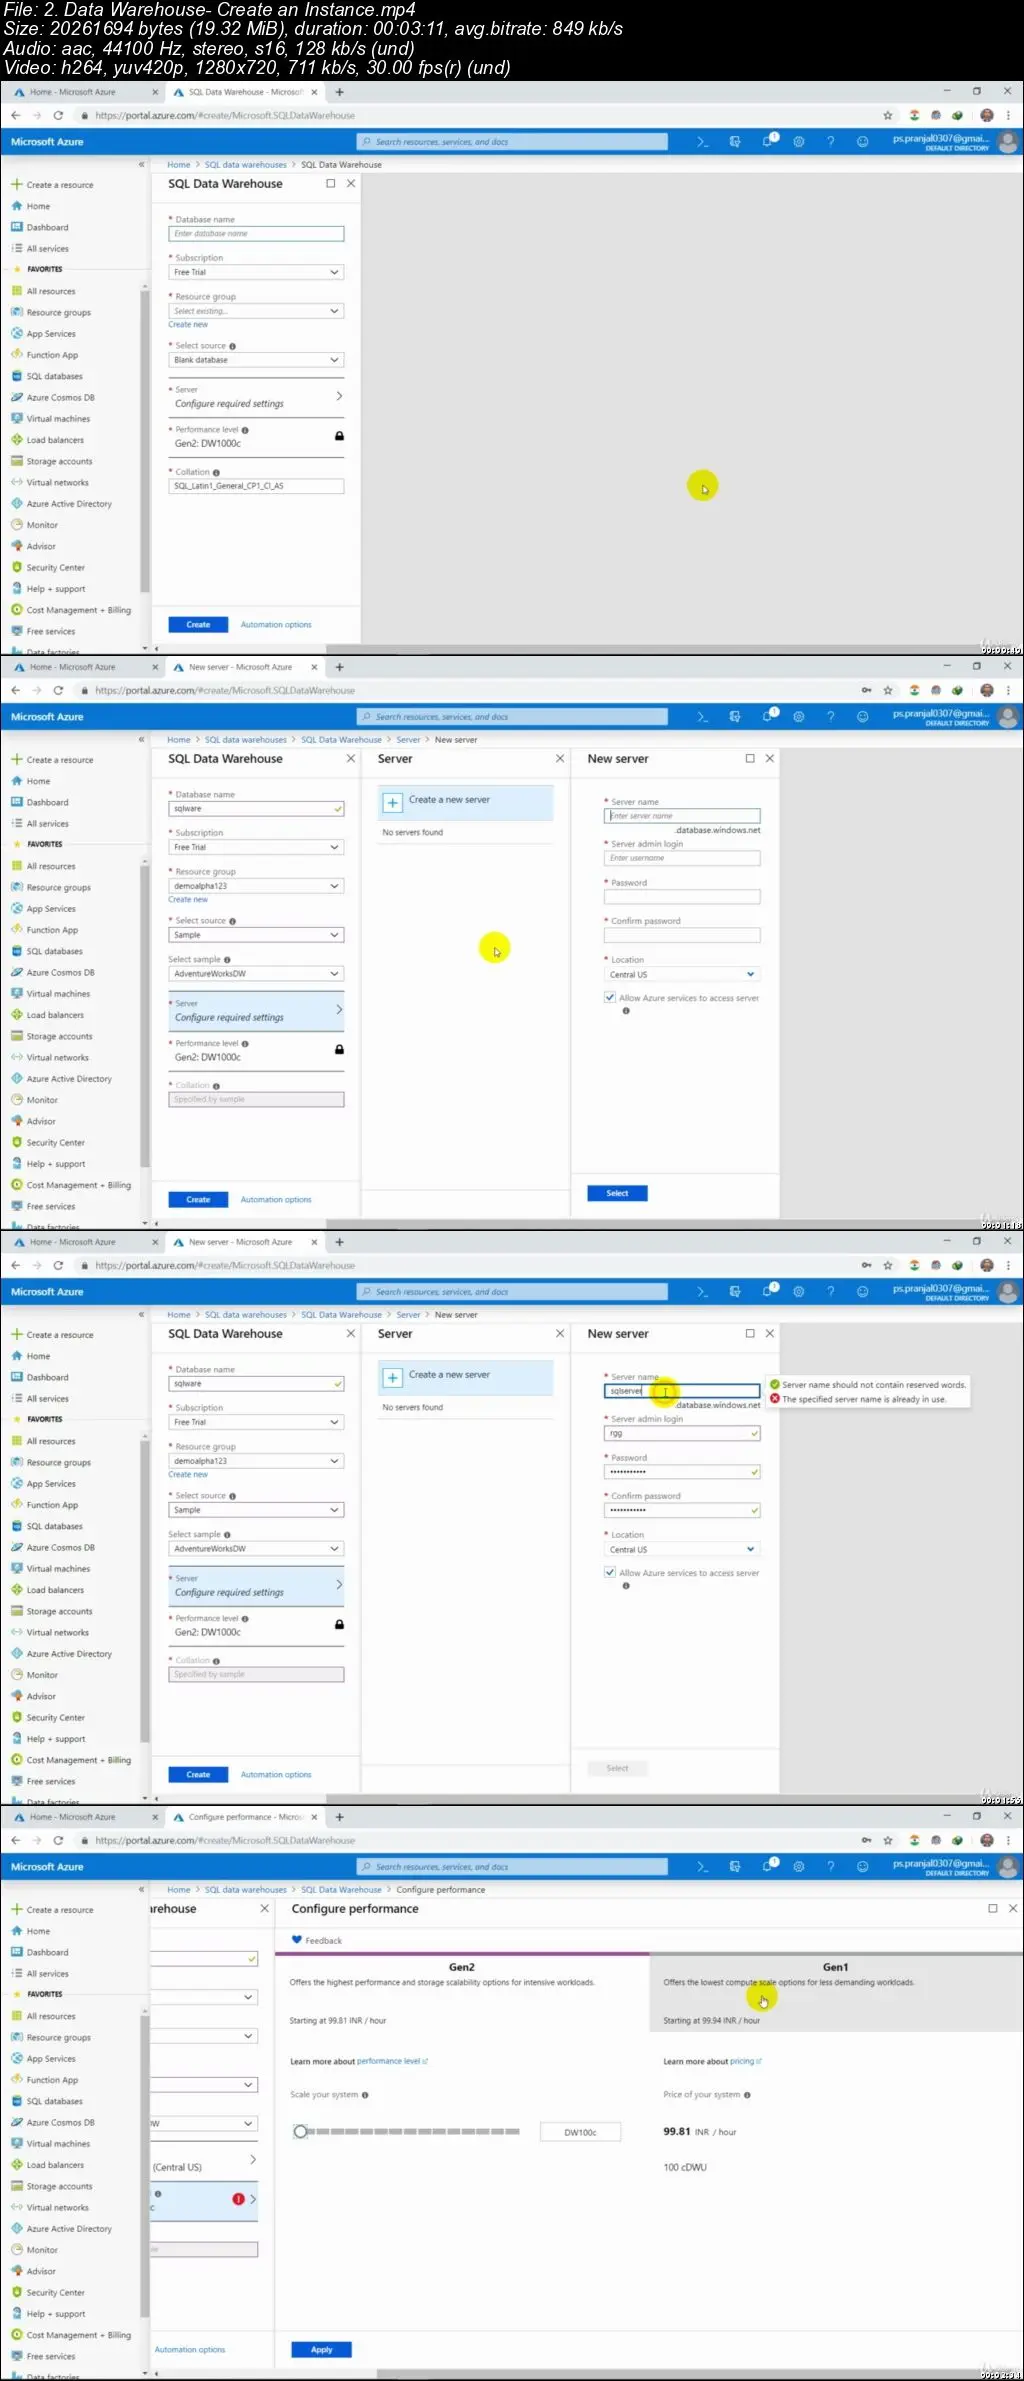
Task: Click the Server admin login field showing 'rgg'
Action: tap(682, 1433)
